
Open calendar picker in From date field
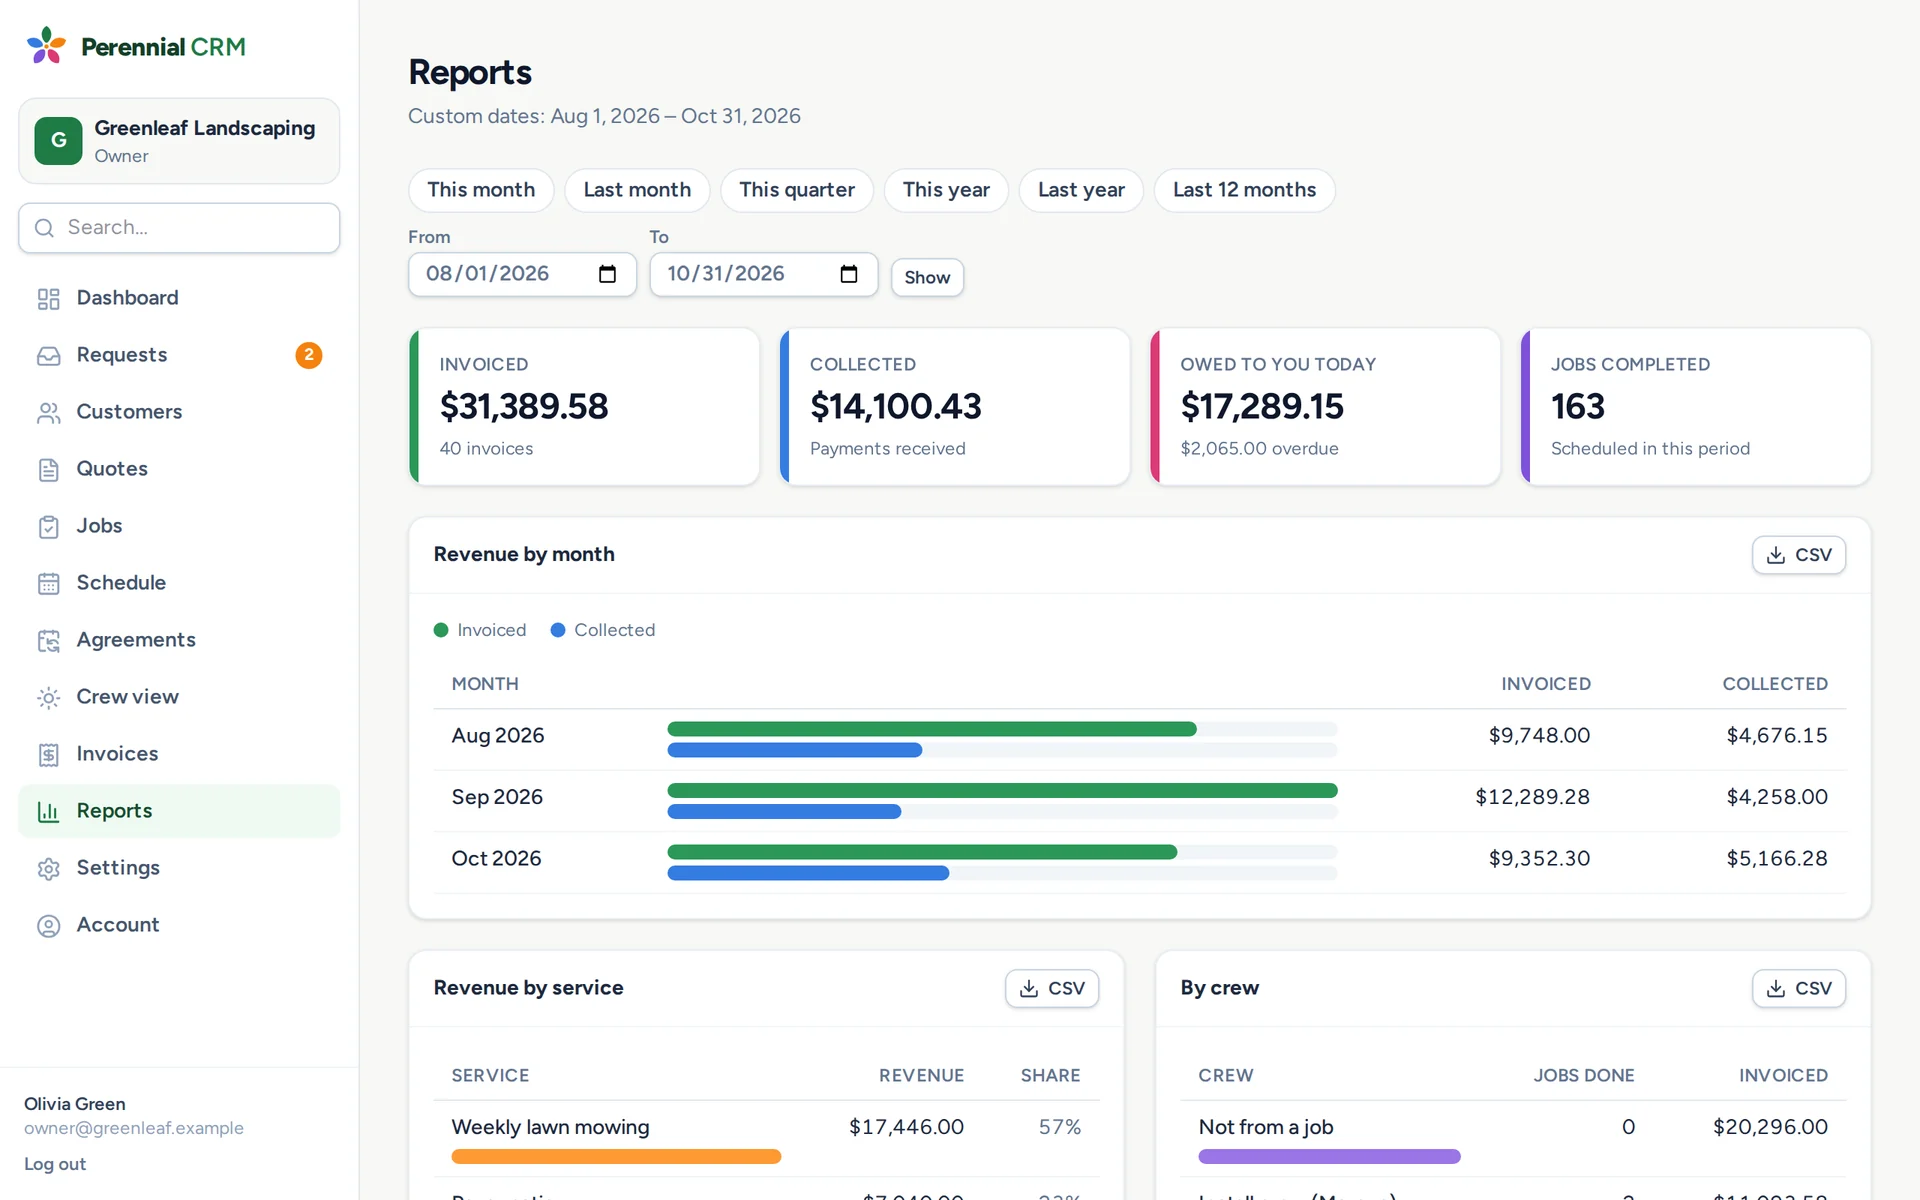(607, 274)
